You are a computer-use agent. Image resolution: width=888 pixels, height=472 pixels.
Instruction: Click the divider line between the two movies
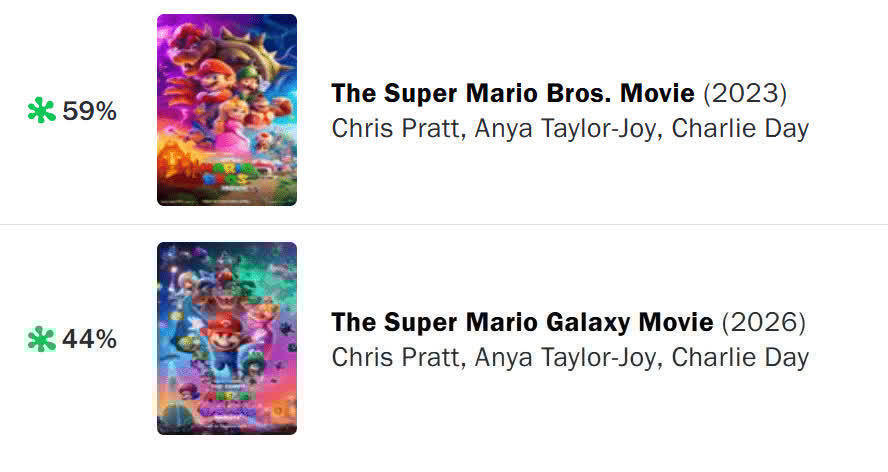click(x=444, y=224)
